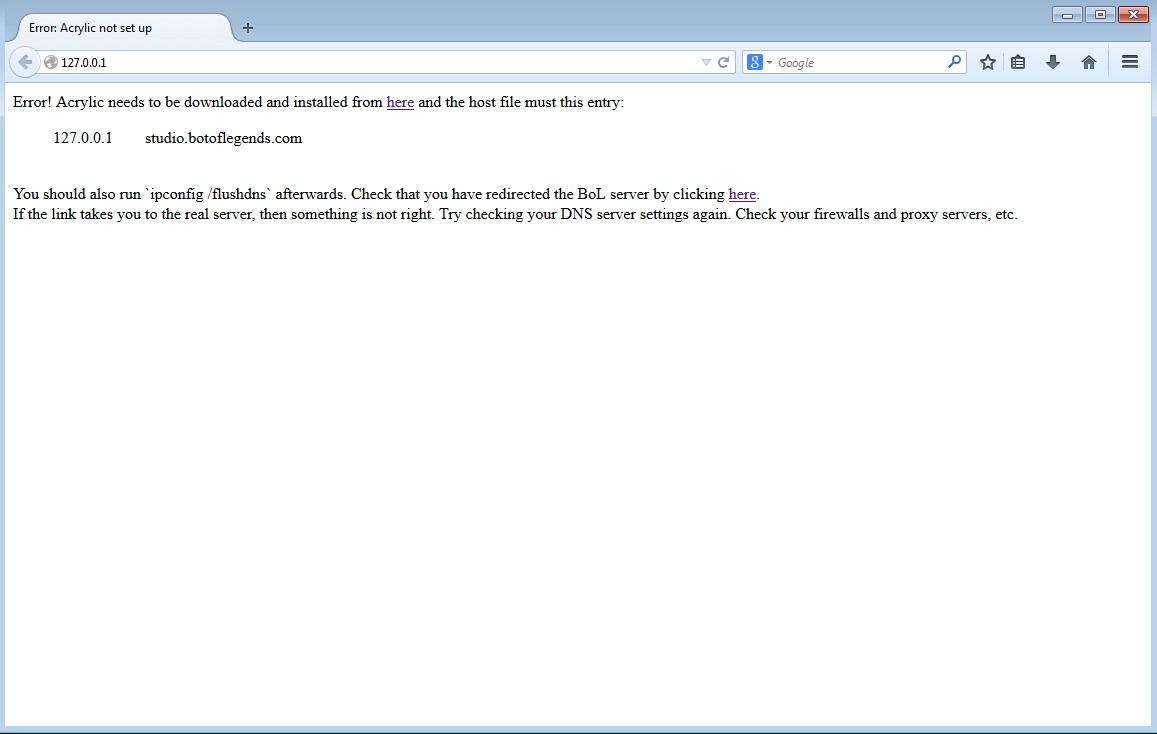Click the 'studio.botoflegends.com' host entry text
1157x734 pixels.
(224, 139)
